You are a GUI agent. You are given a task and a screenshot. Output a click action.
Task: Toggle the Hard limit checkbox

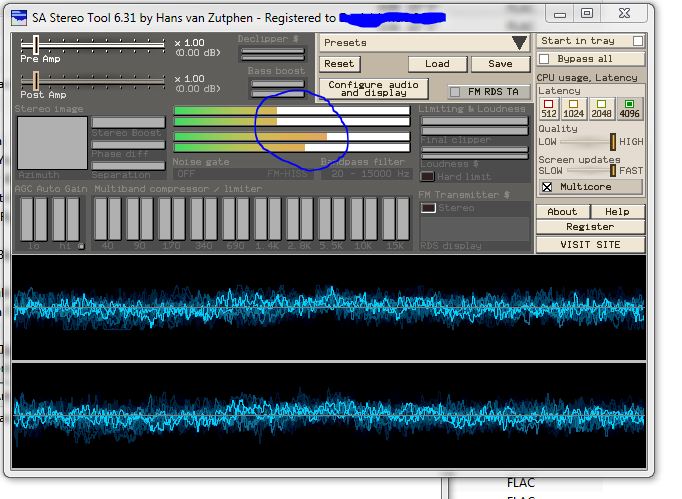click(427, 177)
